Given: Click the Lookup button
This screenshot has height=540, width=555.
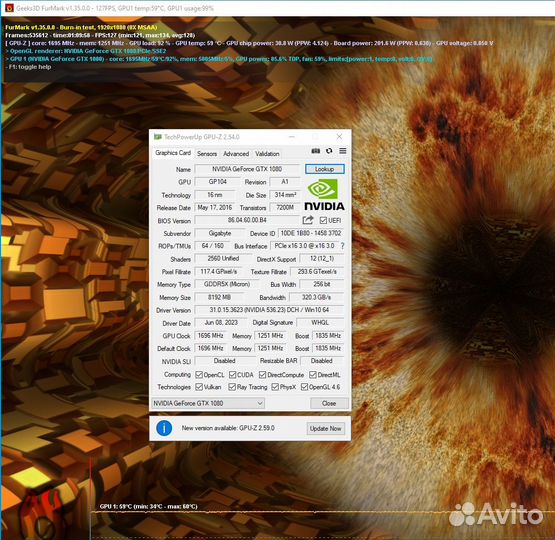Looking at the screenshot, I should (x=325, y=169).
